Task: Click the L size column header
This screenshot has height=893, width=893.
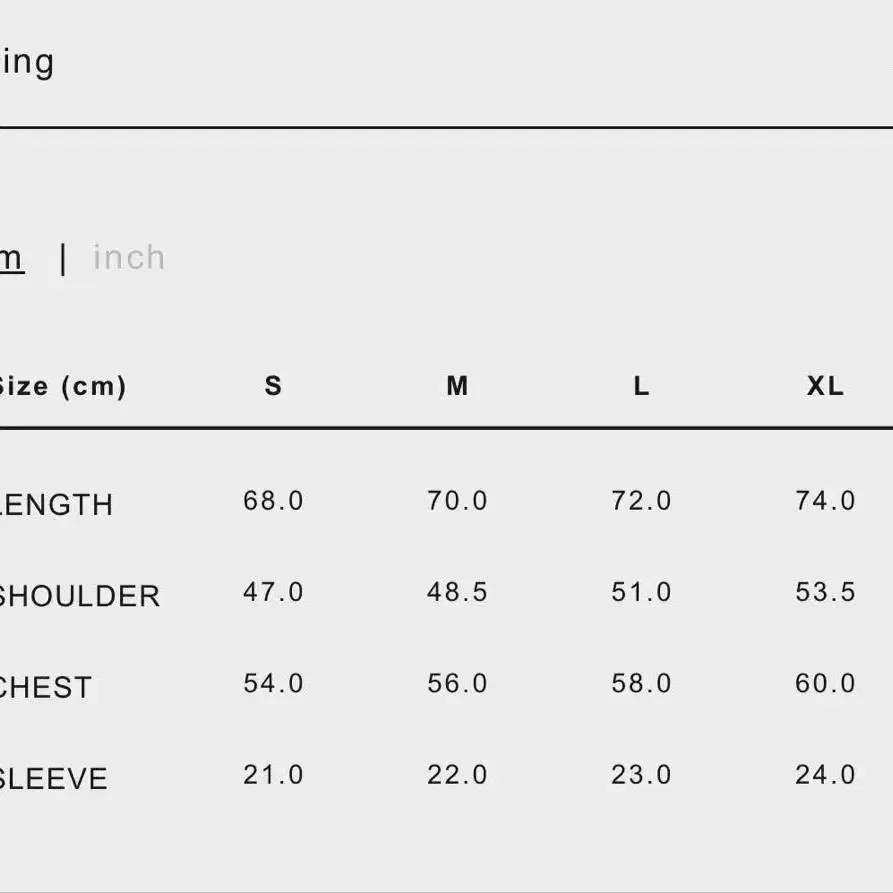Action: (641, 386)
